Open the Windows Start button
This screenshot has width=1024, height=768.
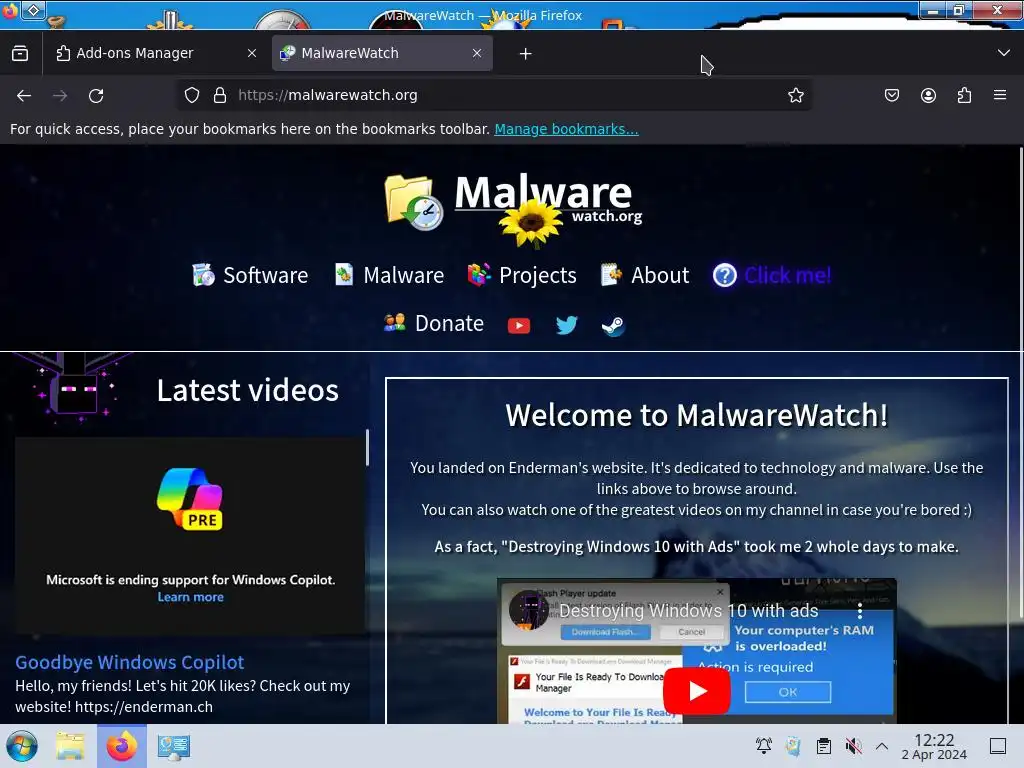coord(22,746)
